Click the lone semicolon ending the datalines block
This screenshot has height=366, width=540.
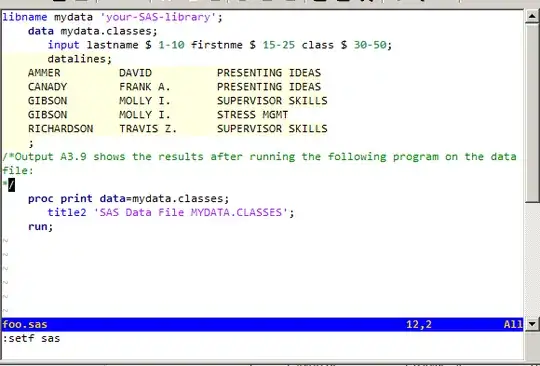pos(31,144)
